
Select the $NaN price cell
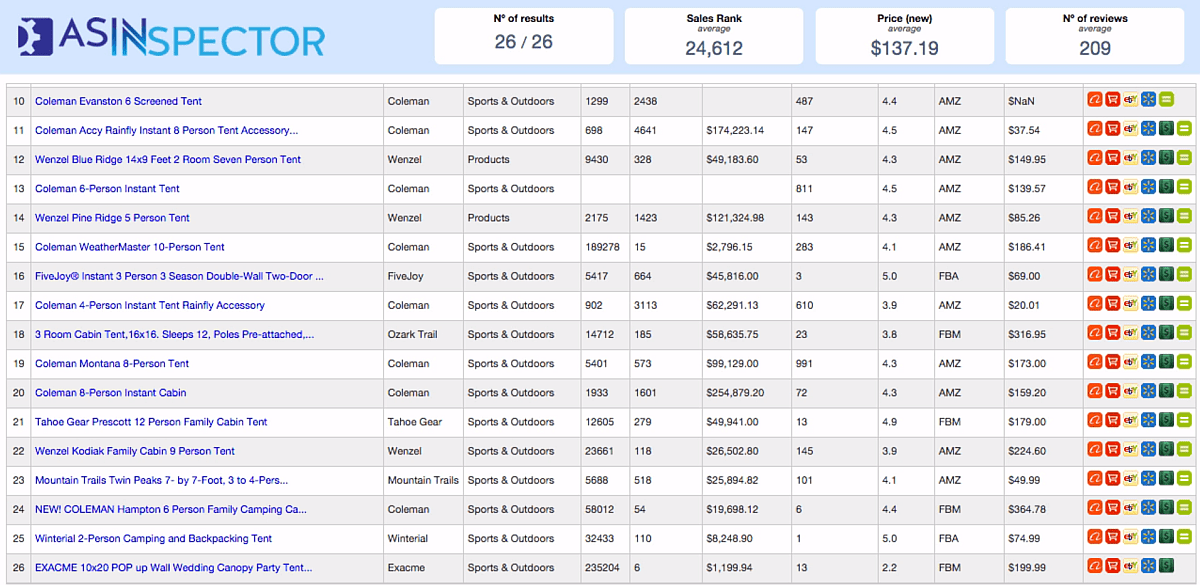tap(1043, 101)
